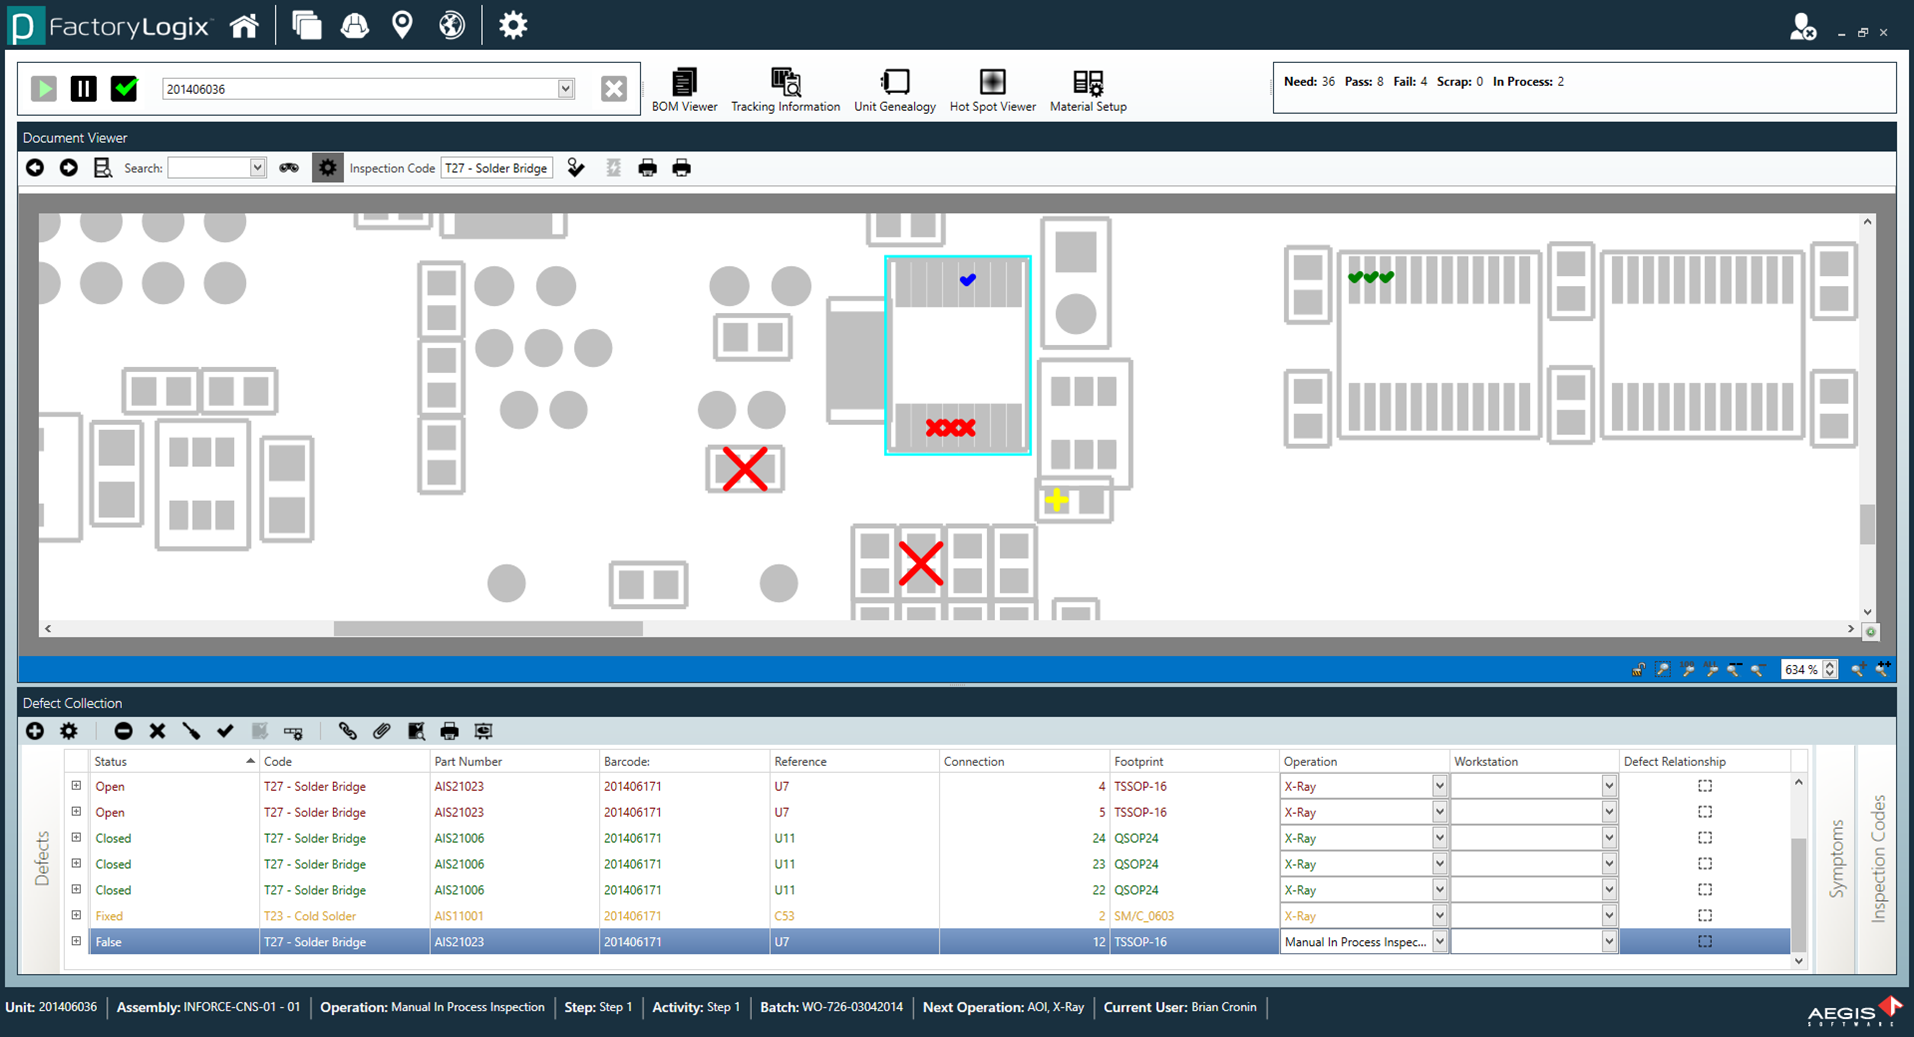Open the Inspection Codes side tab

(x=1878, y=858)
